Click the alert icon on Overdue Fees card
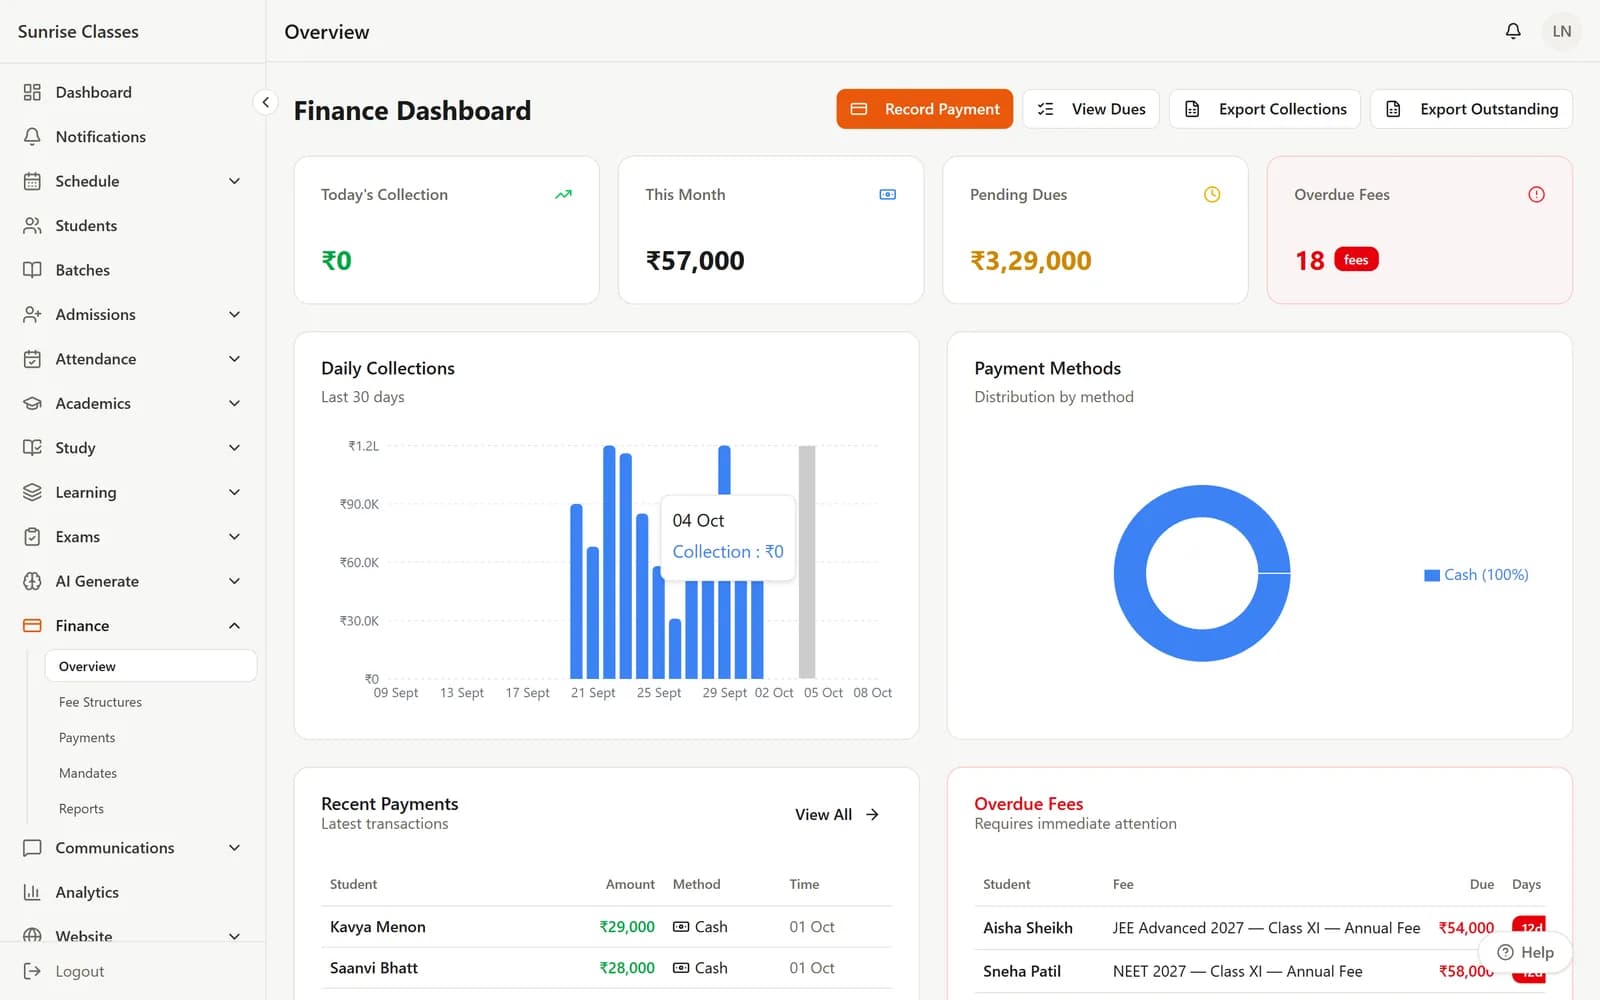 (x=1536, y=195)
